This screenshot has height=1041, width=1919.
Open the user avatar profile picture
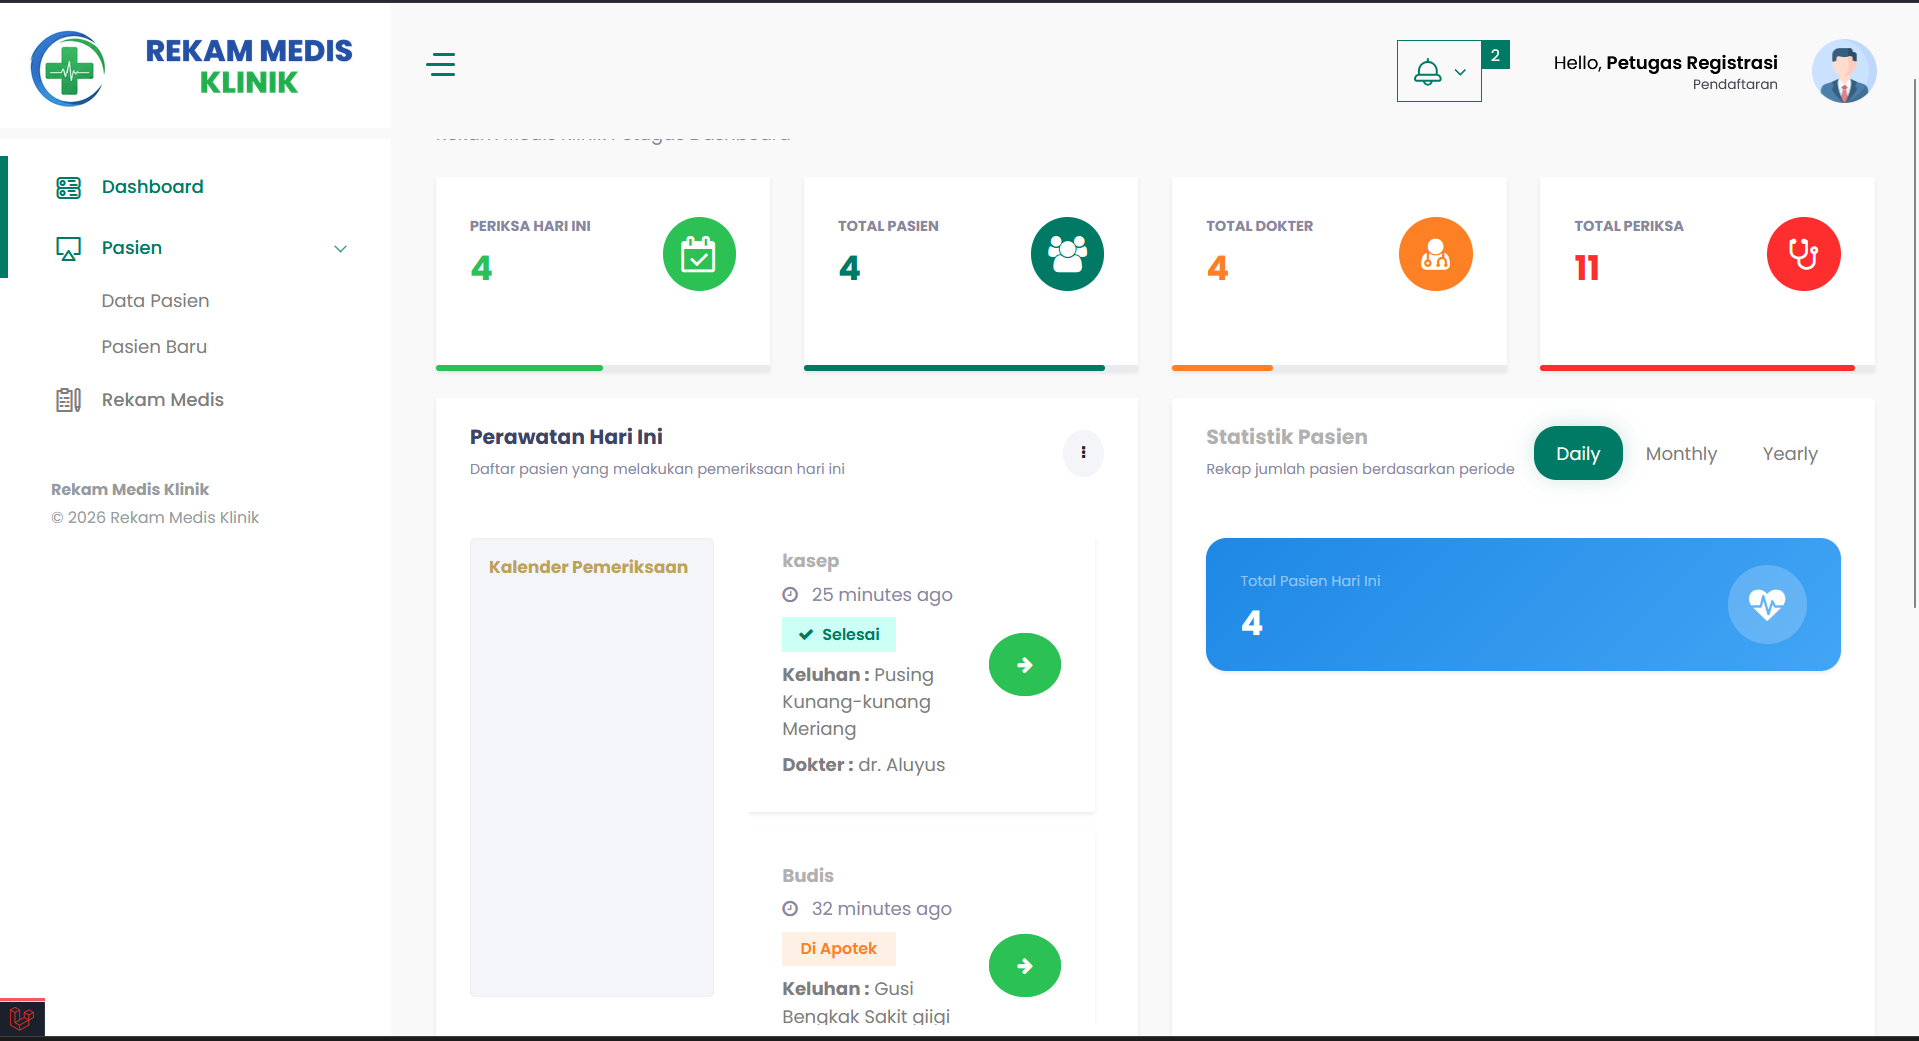coord(1843,71)
